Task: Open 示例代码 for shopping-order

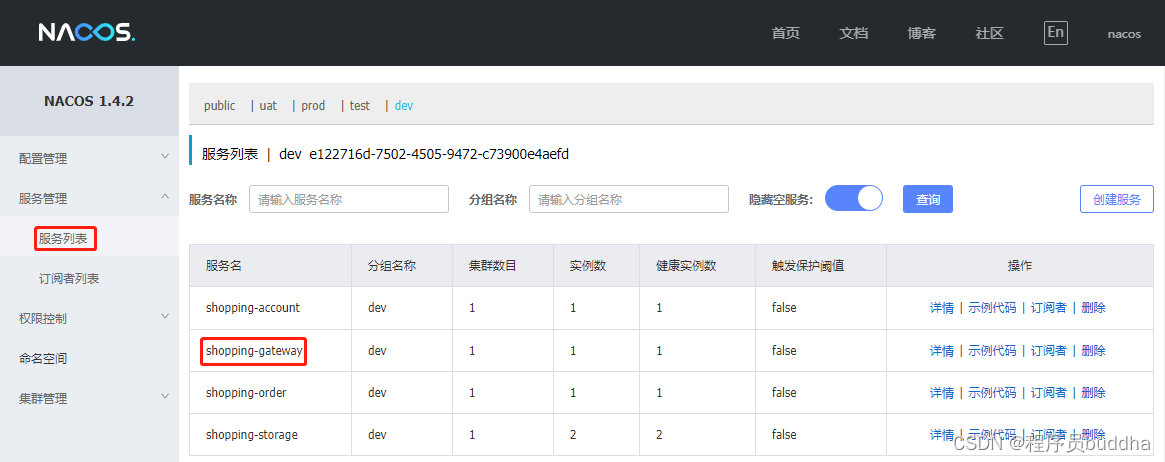Action: tap(992, 392)
